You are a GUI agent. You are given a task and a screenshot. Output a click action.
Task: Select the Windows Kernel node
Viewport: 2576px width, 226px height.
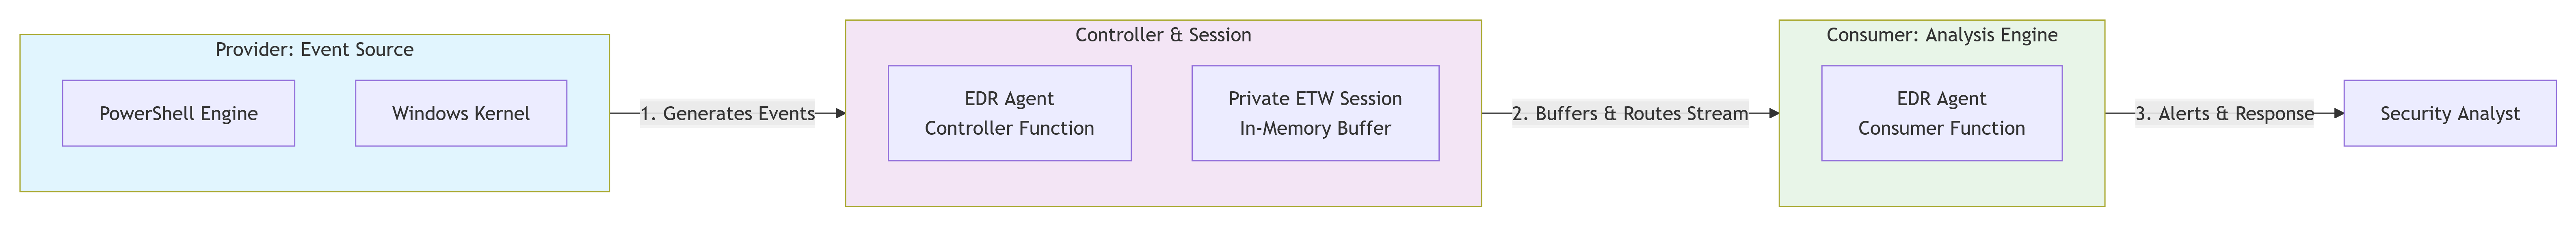pos(461,113)
